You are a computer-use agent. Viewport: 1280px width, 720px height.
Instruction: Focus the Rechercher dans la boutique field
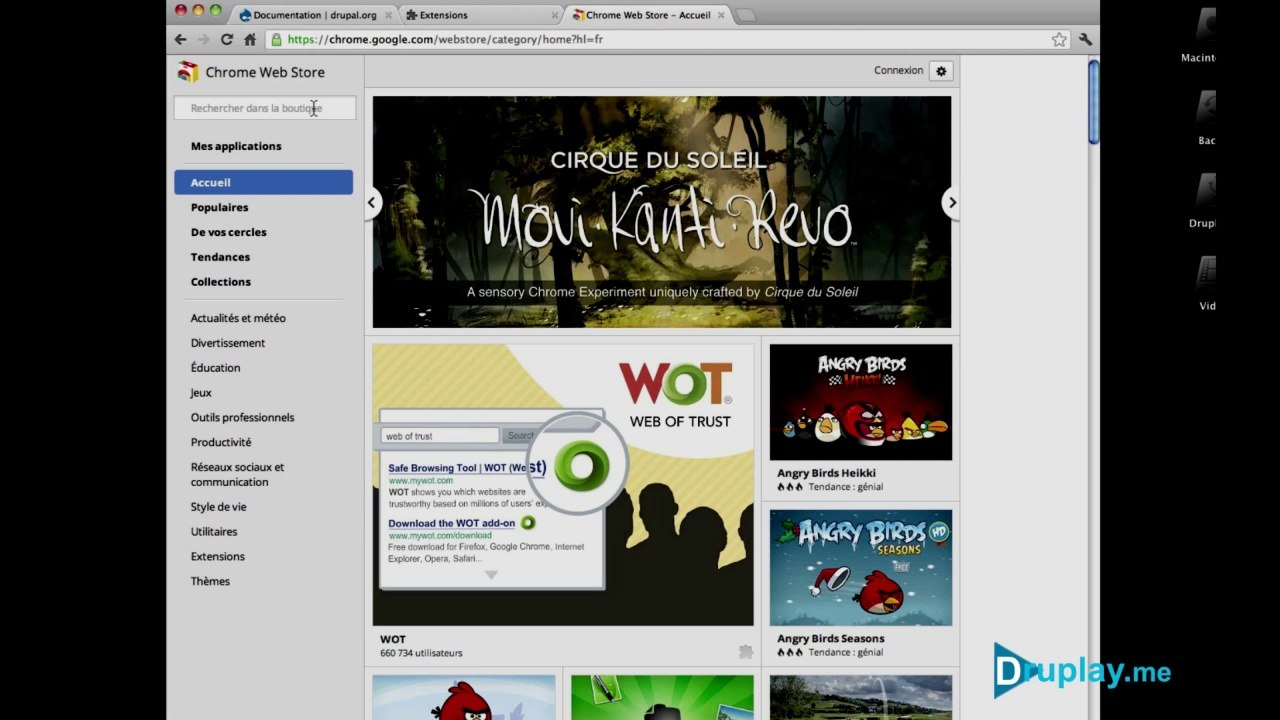point(265,108)
